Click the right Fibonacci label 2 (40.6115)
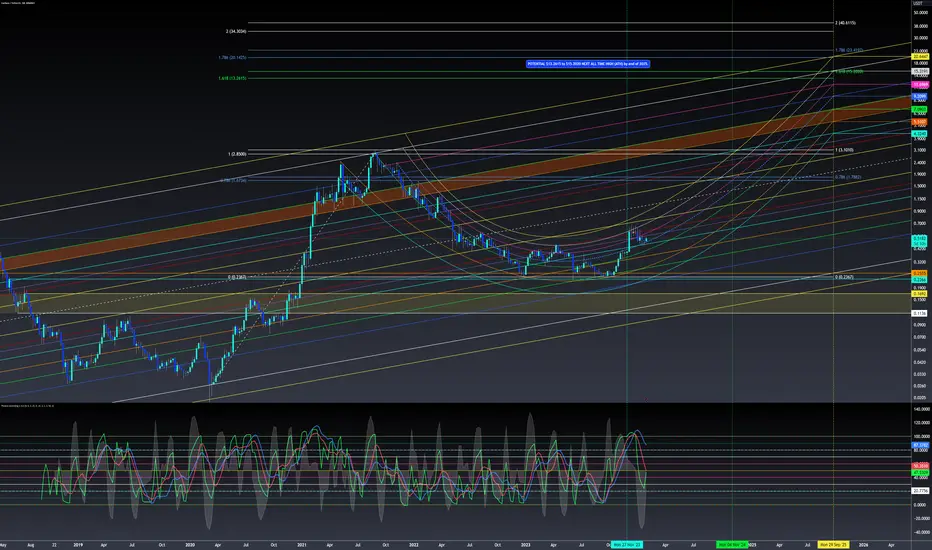Viewport: 932px width, 550px height. 845,23
